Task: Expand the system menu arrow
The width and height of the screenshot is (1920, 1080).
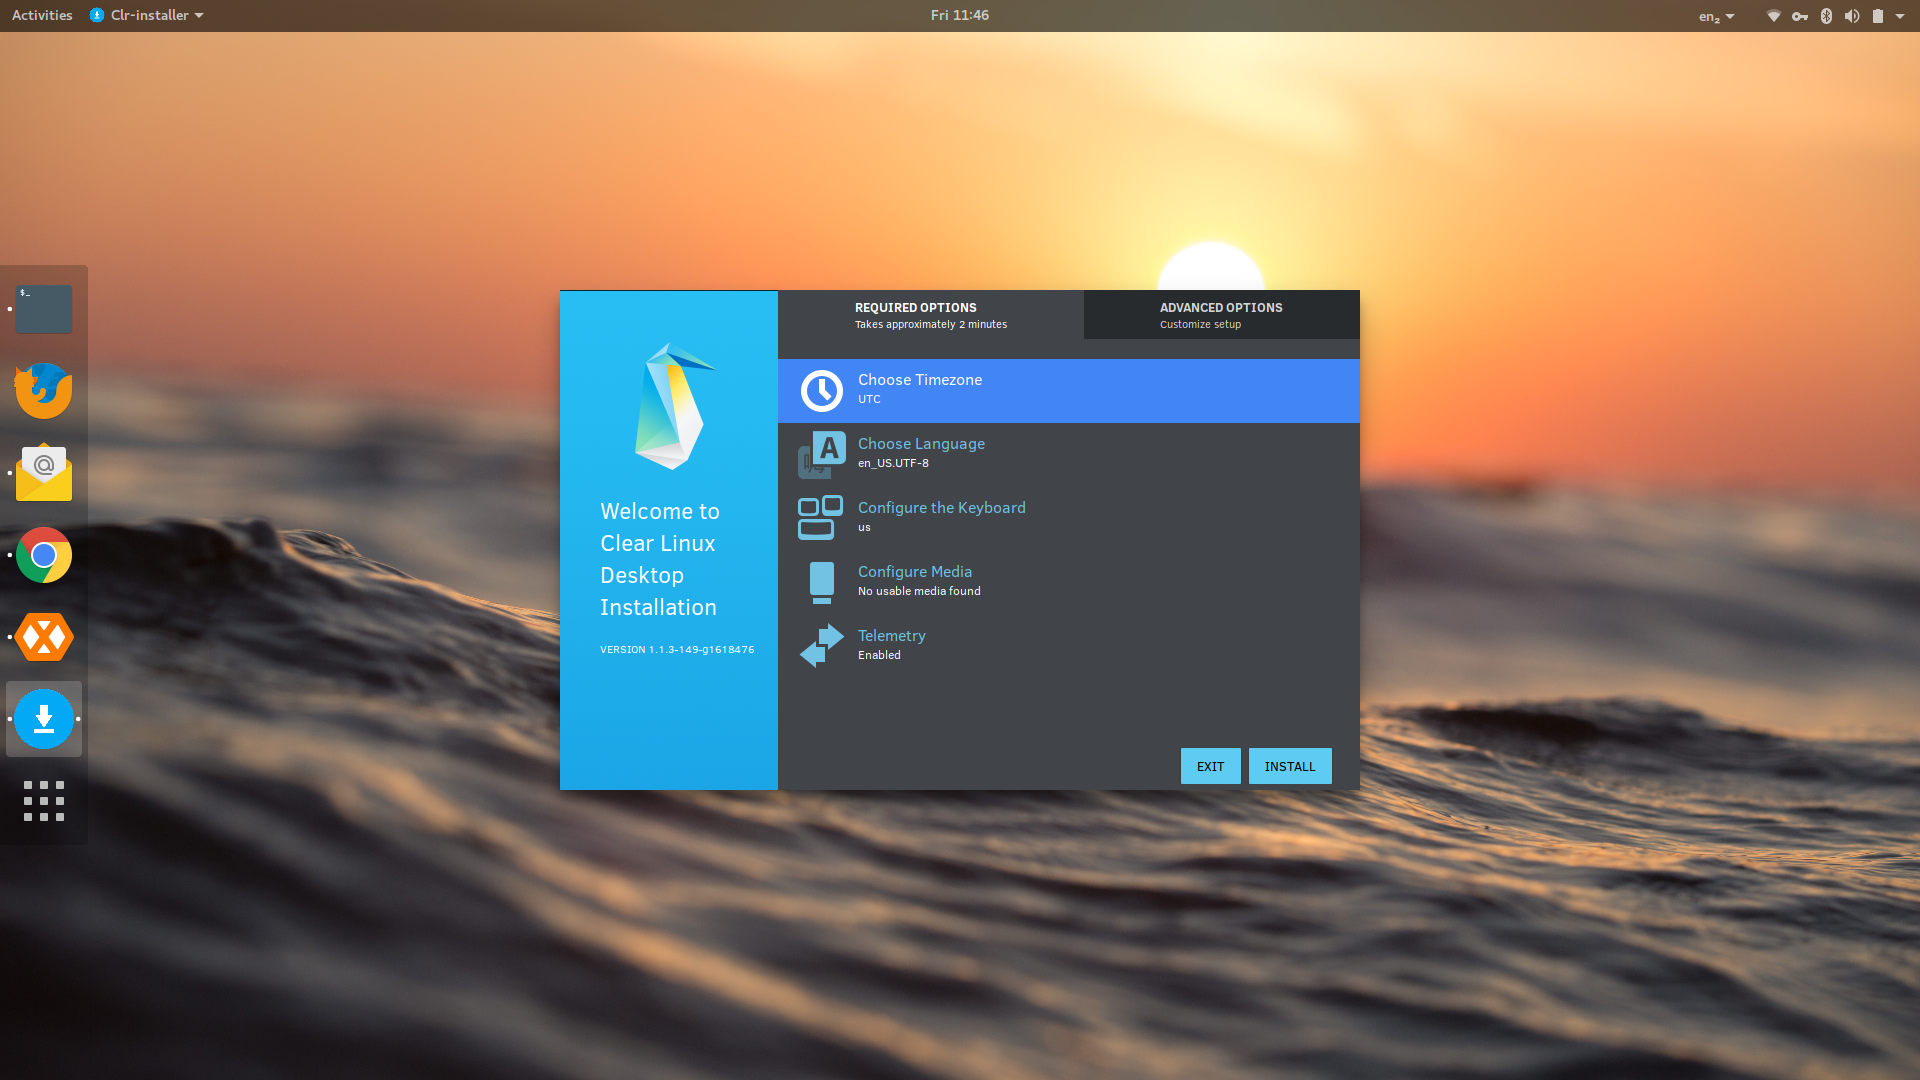Action: pos(1900,16)
